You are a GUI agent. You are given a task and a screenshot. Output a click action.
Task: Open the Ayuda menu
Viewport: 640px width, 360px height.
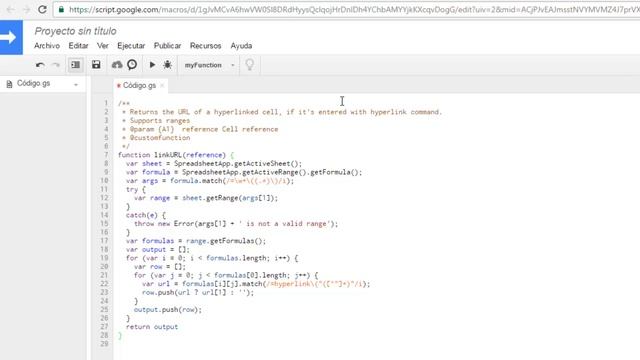pyautogui.click(x=241, y=46)
